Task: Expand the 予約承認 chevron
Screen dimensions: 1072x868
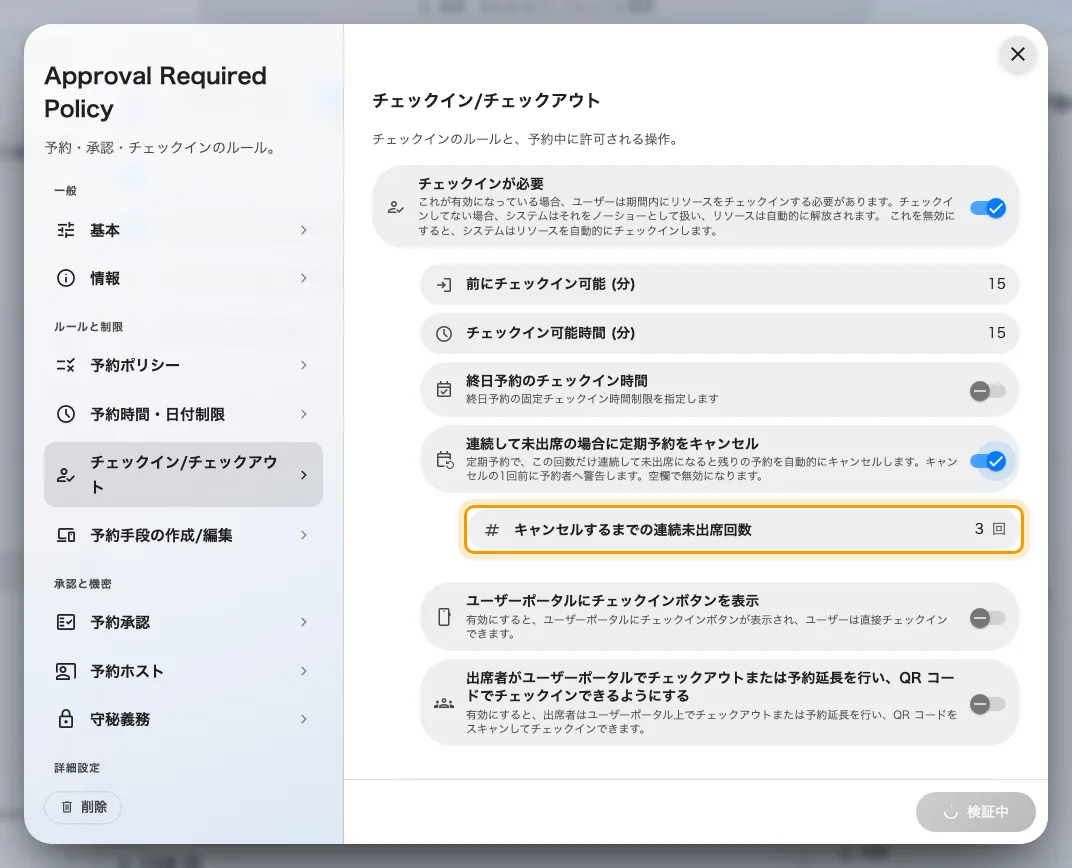Action: 304,622
